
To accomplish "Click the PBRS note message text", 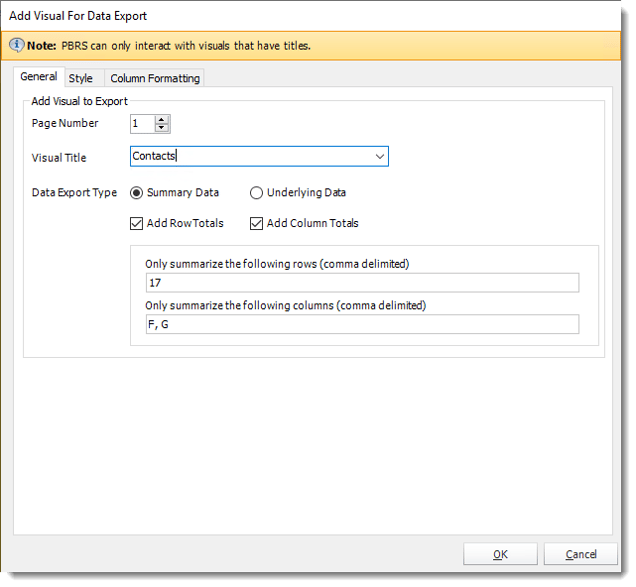I will (x=186, y=46).
